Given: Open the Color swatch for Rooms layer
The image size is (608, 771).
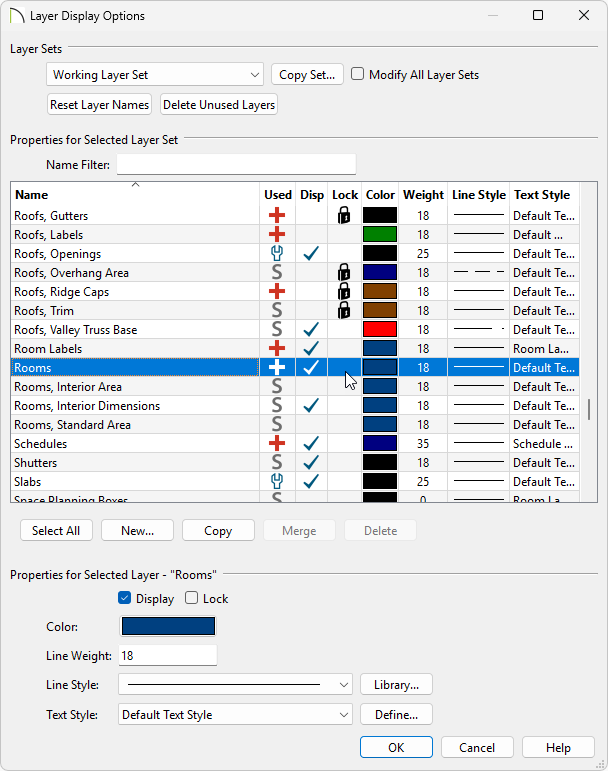Looking at the screenshot, I should [x=168, y=627].
